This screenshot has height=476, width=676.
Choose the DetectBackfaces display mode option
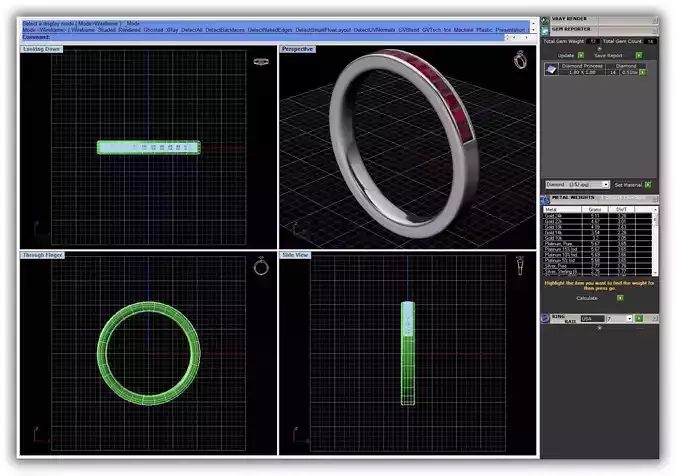(225, 30)
